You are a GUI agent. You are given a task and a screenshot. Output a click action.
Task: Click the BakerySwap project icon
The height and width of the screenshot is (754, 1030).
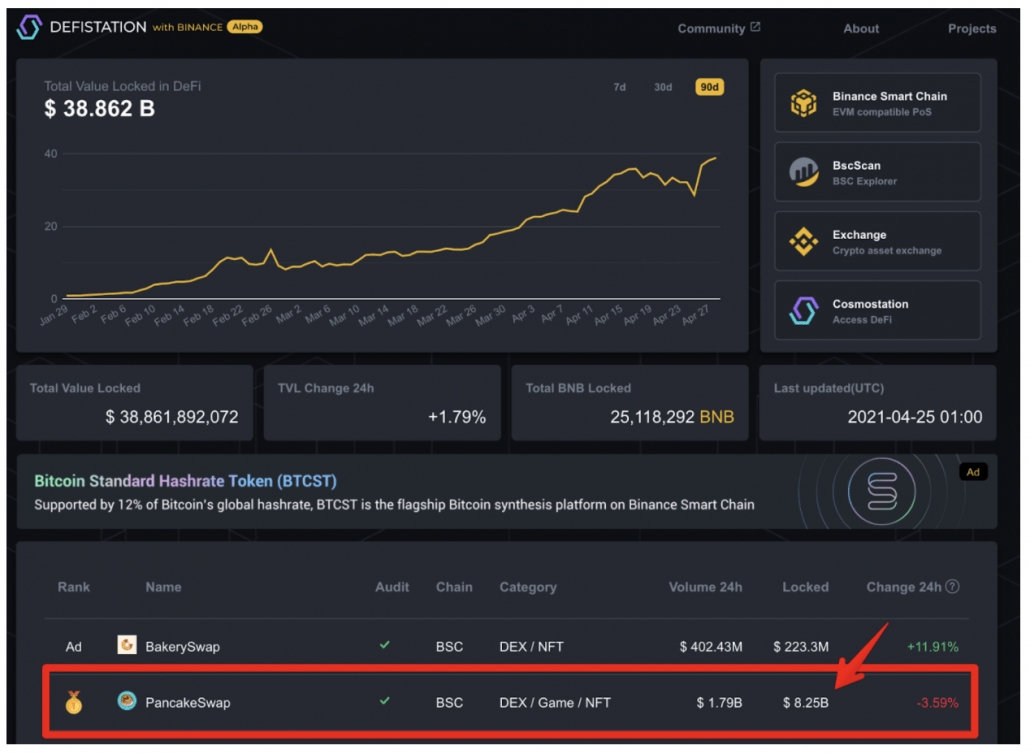[127, 645]
